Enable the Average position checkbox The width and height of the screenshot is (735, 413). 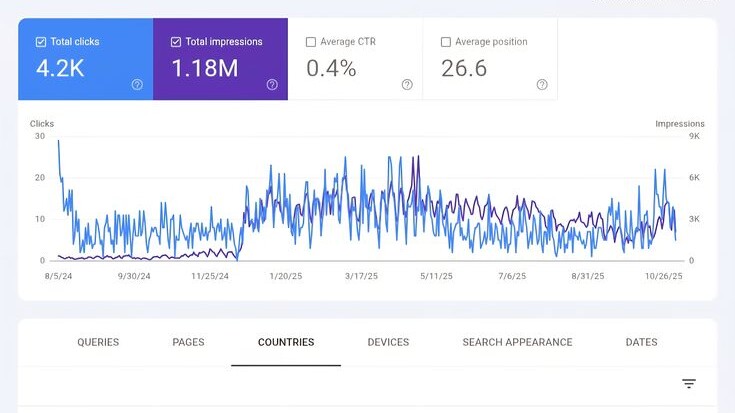(x=446, y=42)
